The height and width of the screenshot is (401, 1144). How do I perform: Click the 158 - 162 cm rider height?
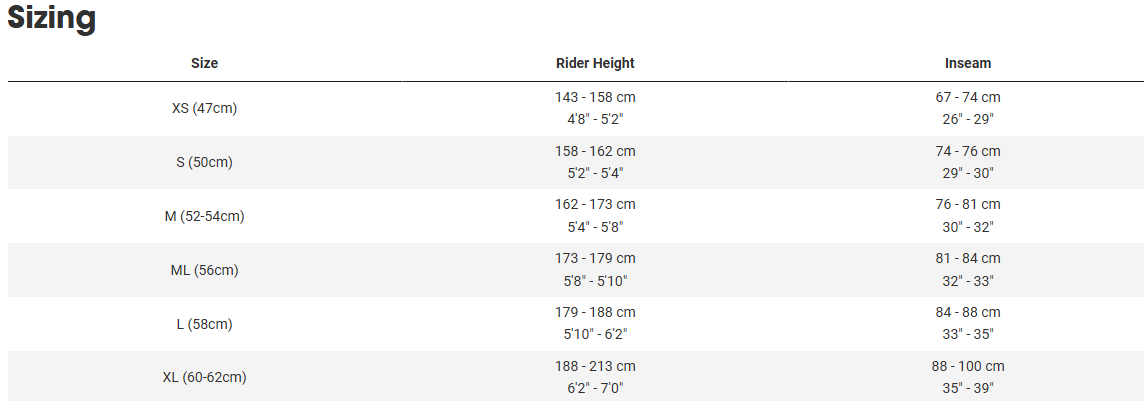(x=595, y=151)
